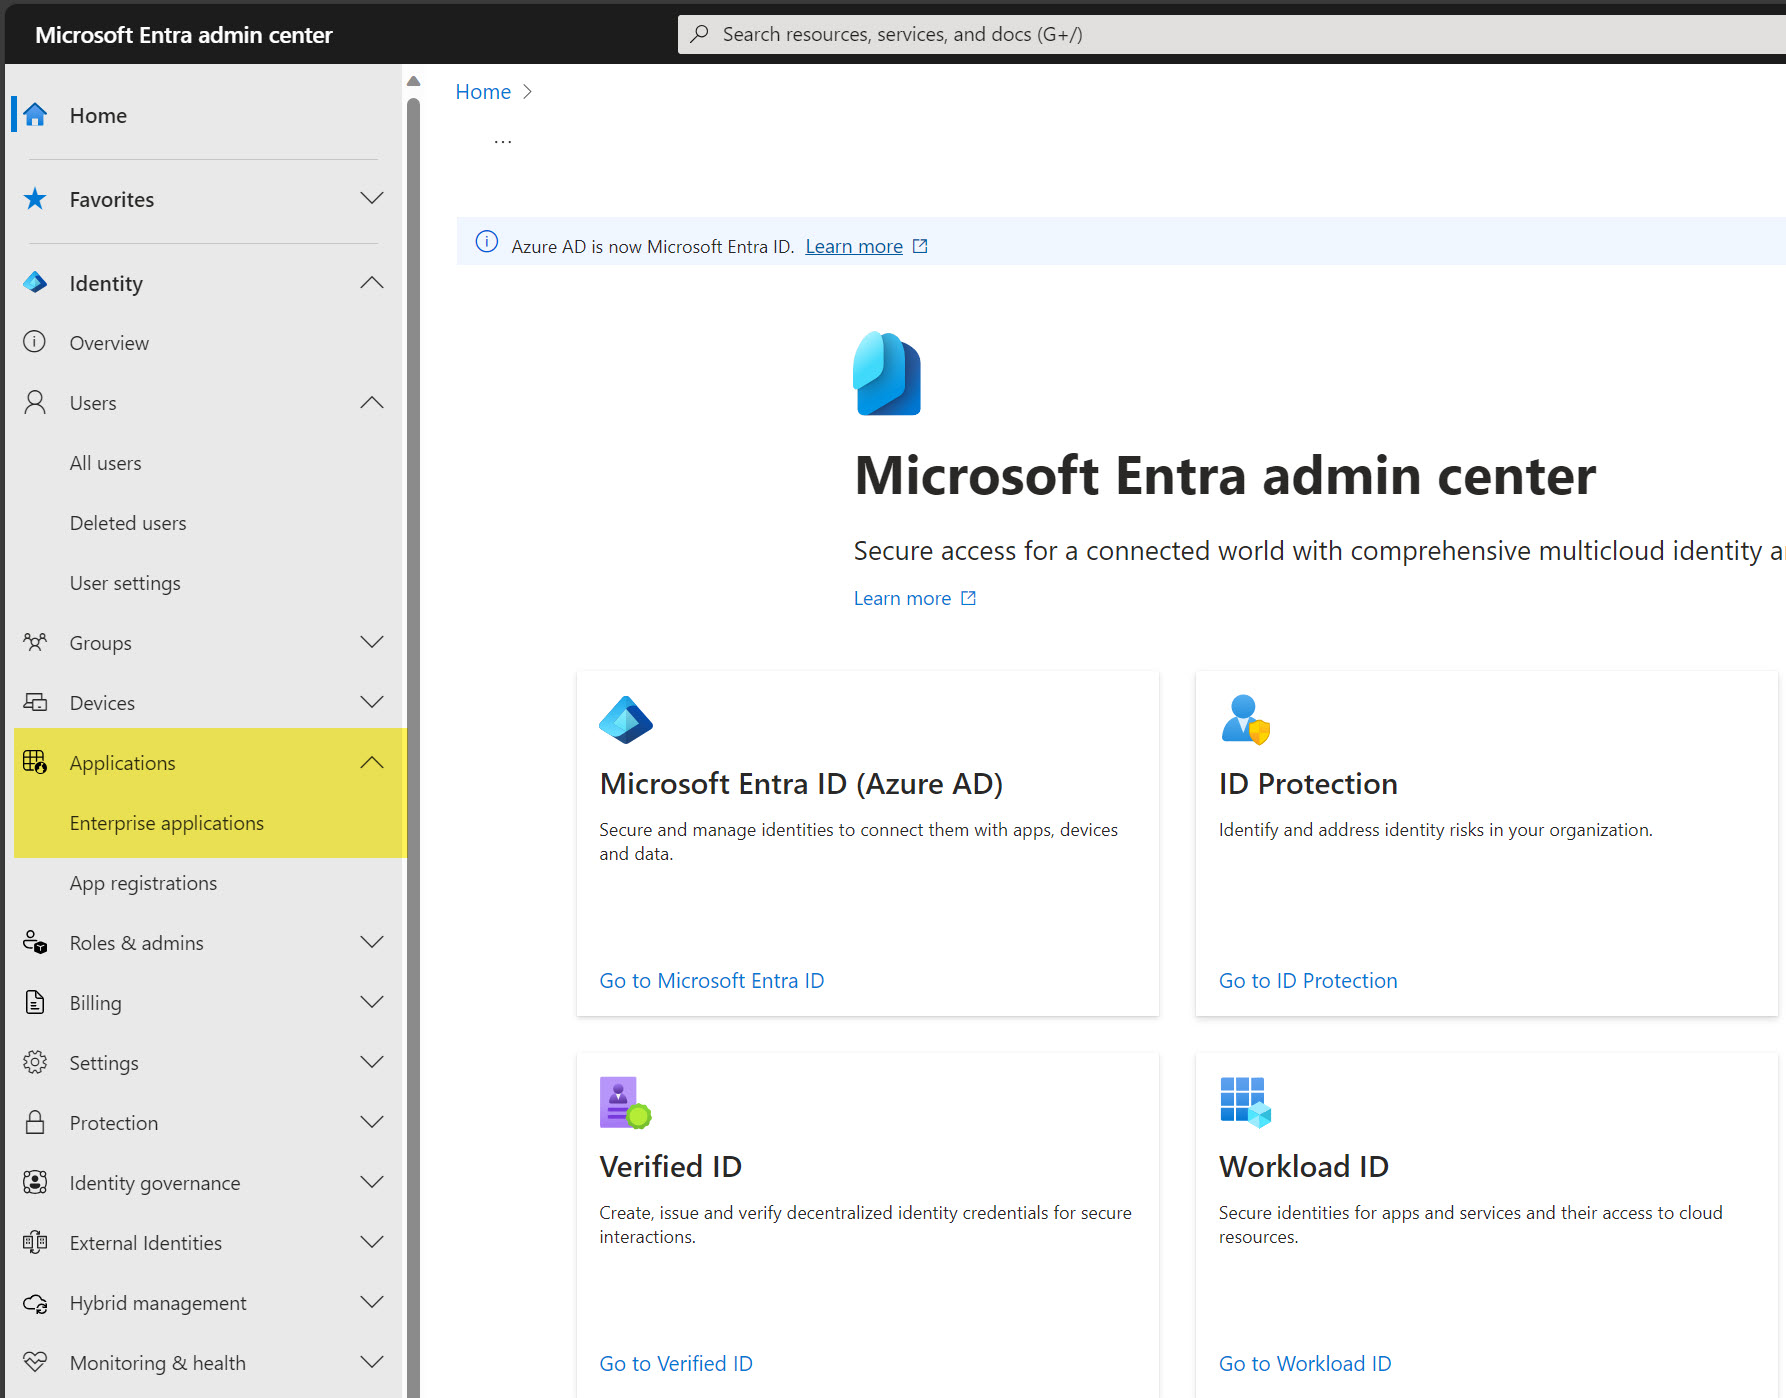Click external link icon beside banner Learn more
This screenshot has height=1398, width=1786.
[920, 246]
